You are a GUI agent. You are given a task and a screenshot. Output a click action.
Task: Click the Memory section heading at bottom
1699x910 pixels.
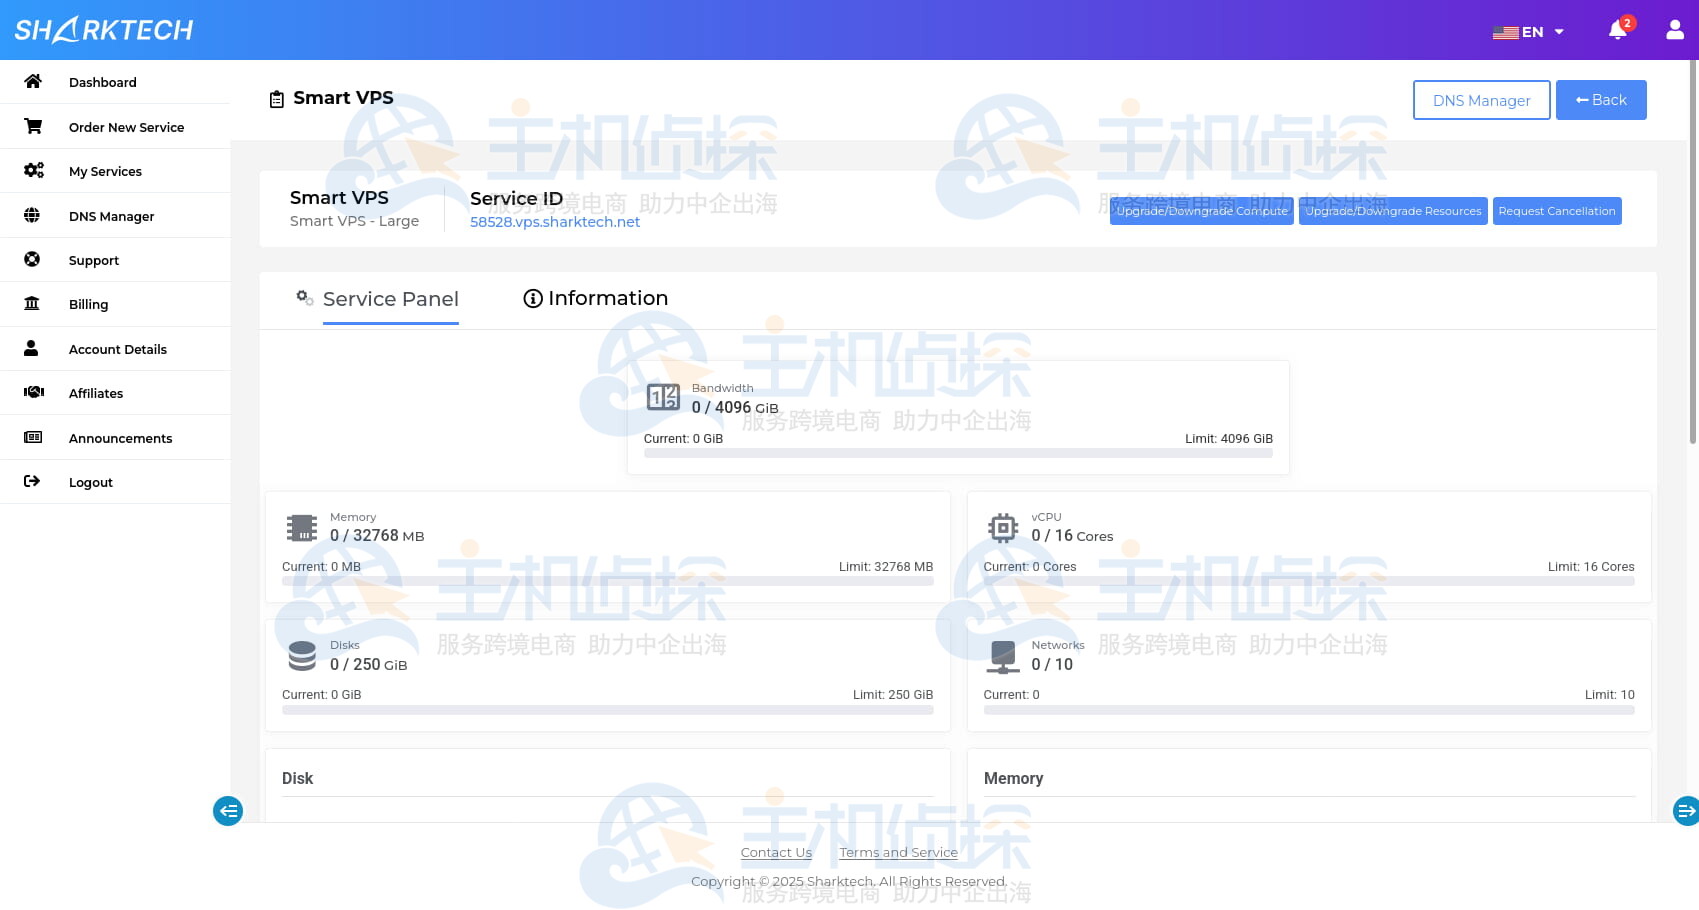(x=1013, y=778)
